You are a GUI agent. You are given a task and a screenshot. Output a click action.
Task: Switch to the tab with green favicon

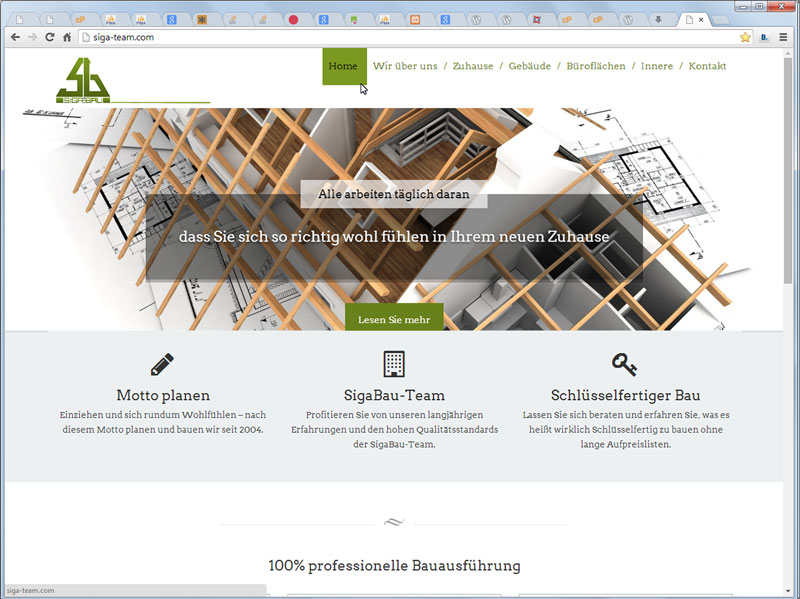tap(354, 20)
